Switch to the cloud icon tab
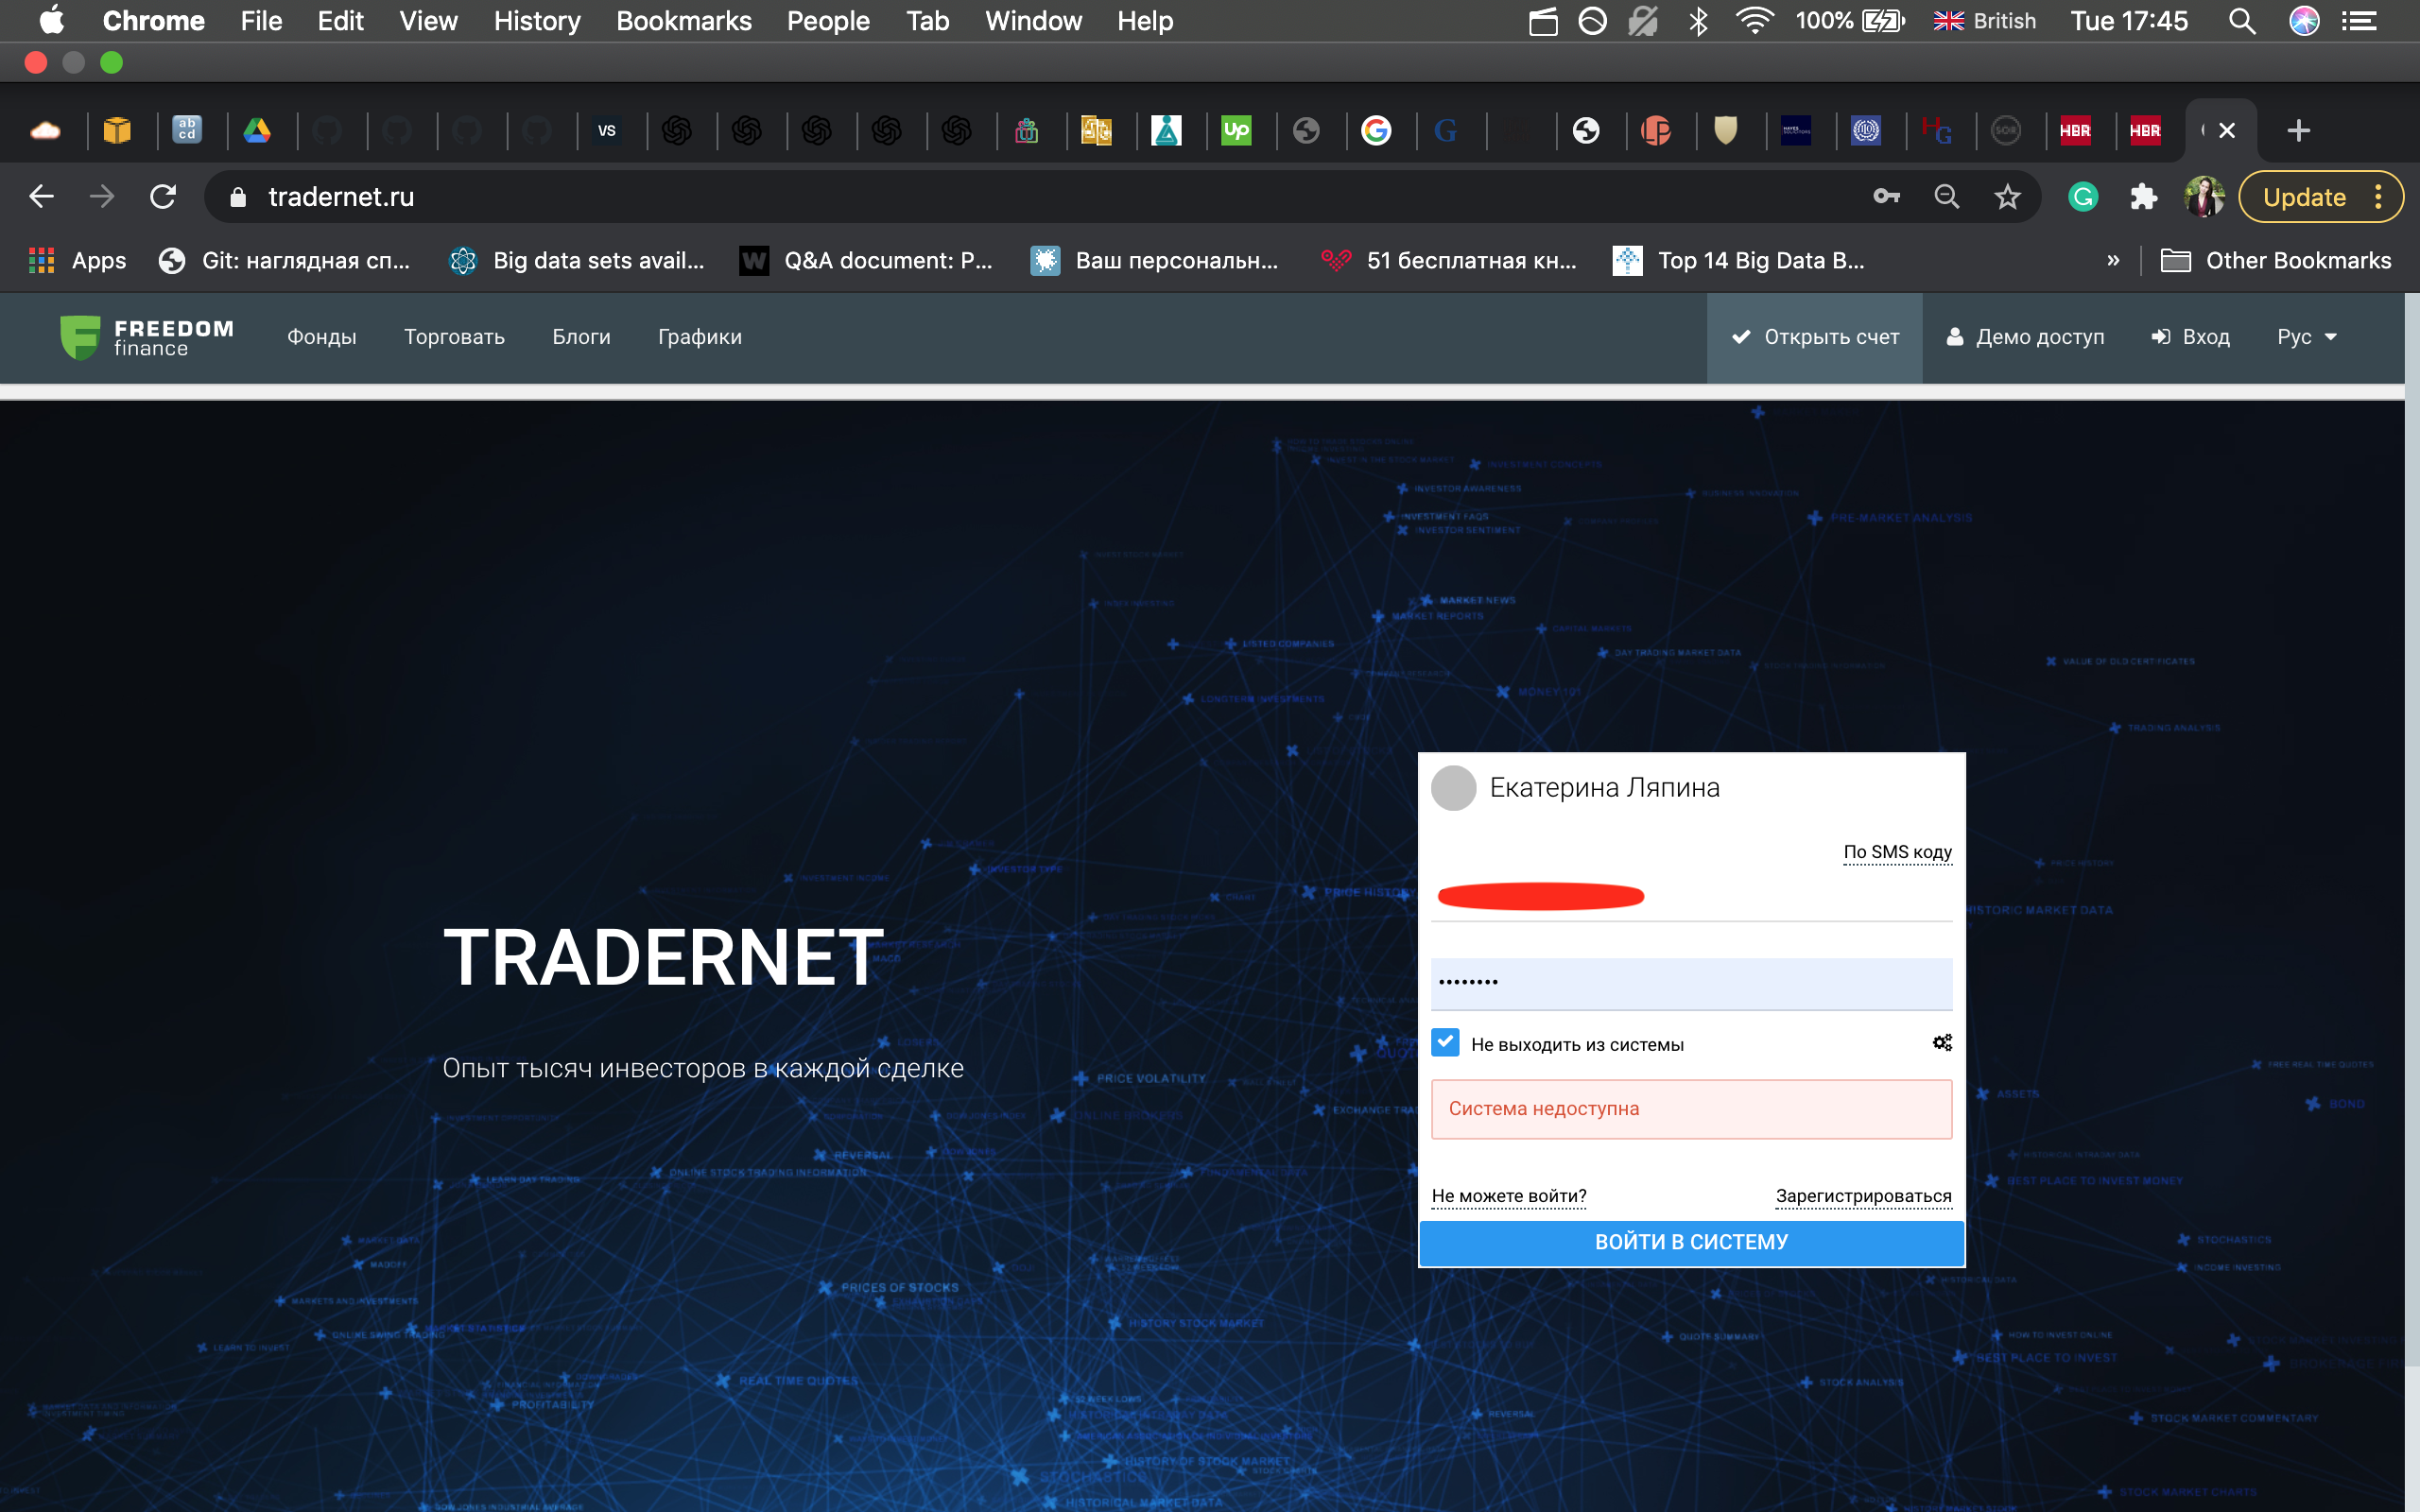The image size is (2420, 1512). [x=46, y=130]
